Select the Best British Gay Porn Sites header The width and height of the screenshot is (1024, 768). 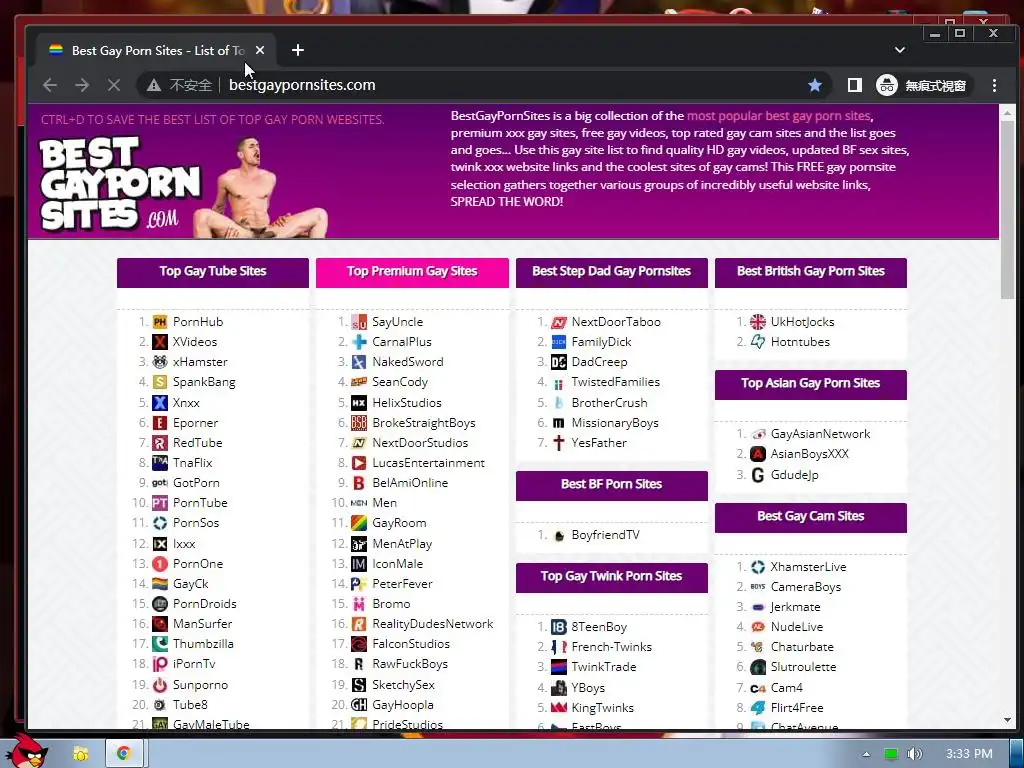pyautogui.click(x=810, y=272)
